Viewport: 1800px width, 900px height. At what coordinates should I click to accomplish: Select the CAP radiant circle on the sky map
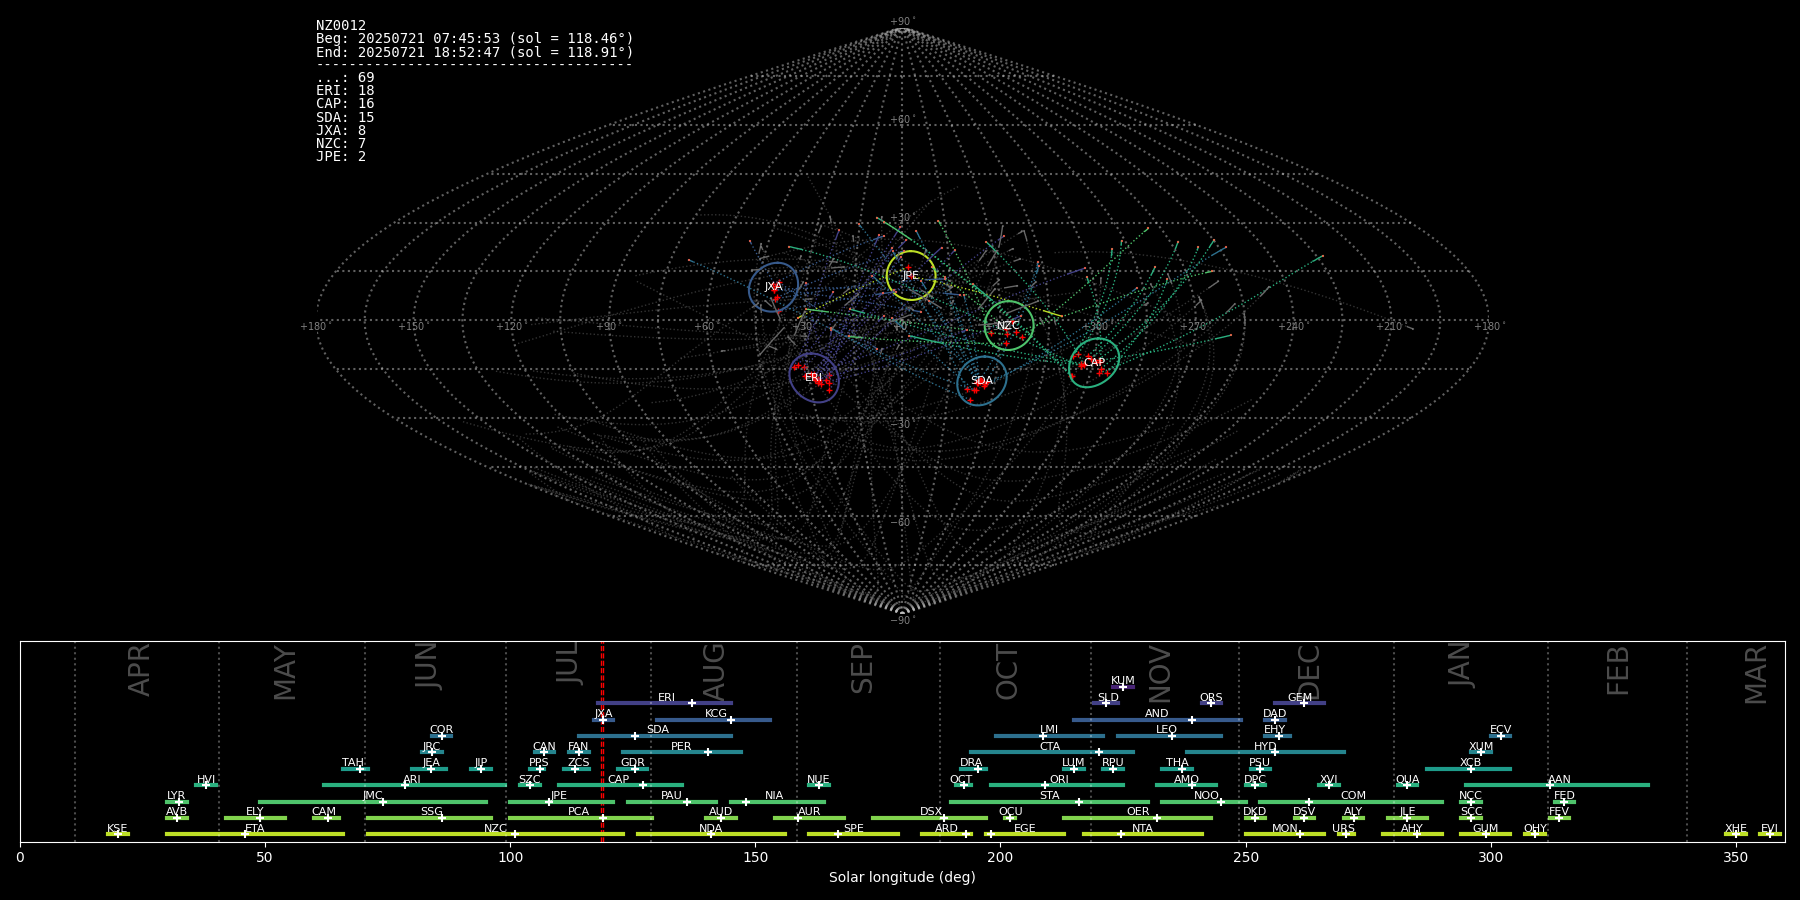(x=1095, y=363)
